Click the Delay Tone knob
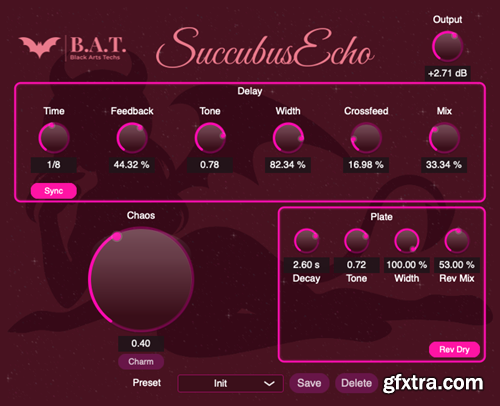The image size is (500, 406). pyautogui.click(x=210, y=138)
